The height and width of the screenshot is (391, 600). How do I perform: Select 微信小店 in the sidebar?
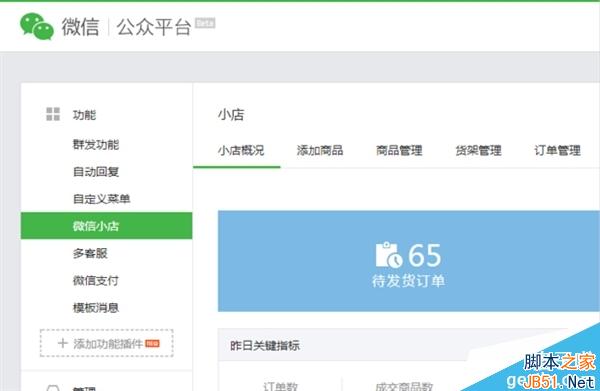click(x=106, y=226)
